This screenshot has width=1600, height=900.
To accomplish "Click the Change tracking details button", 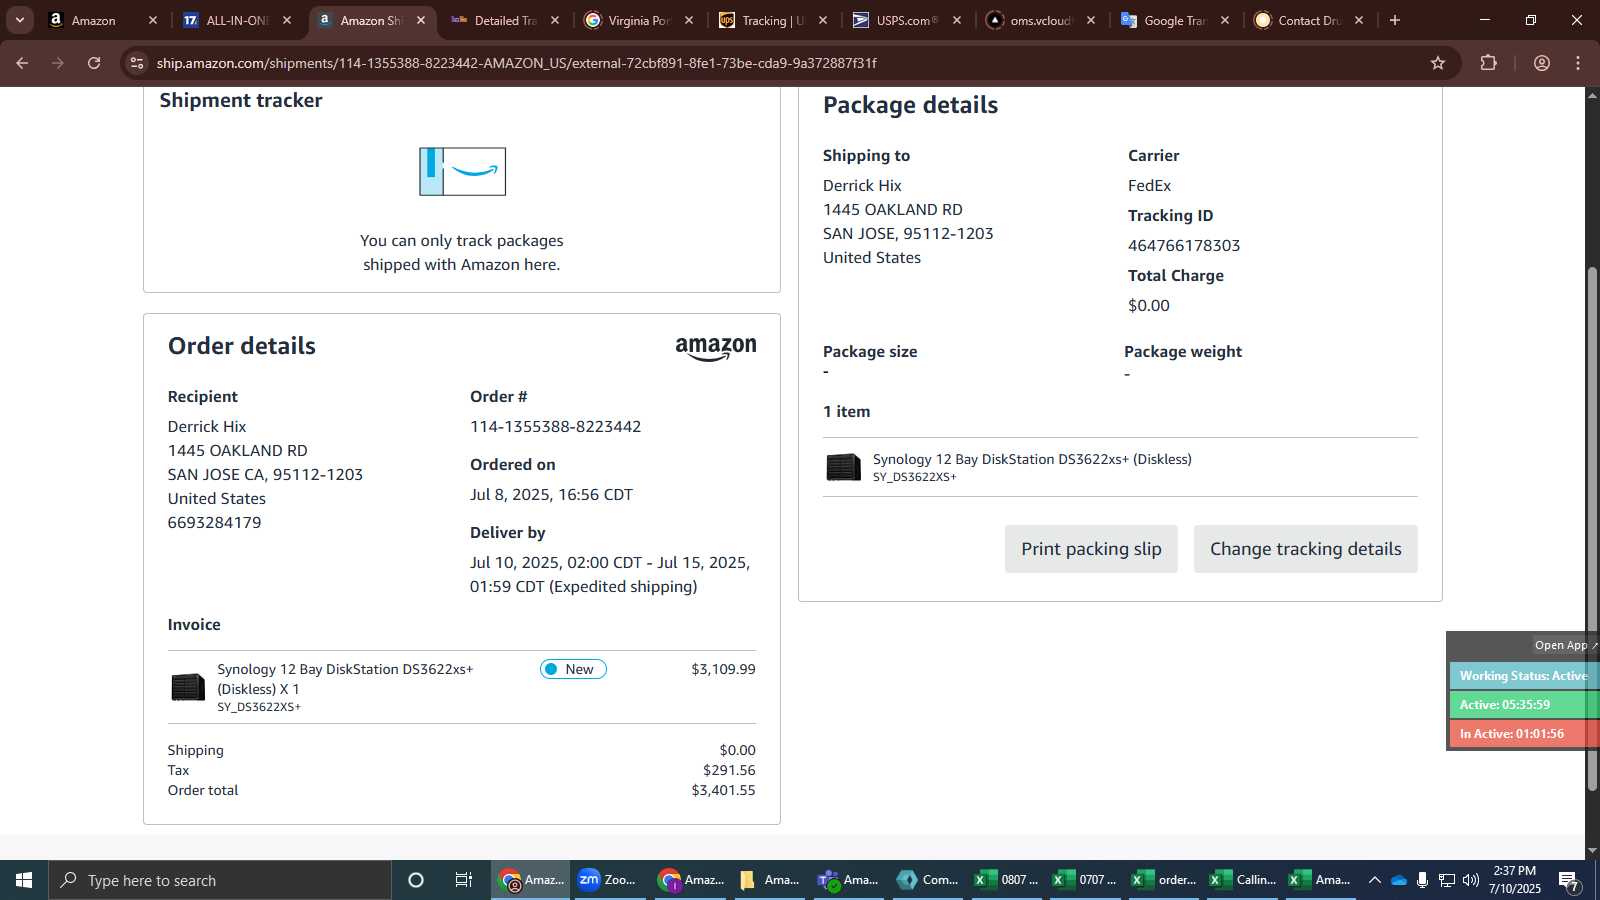I will (1306, 549).
